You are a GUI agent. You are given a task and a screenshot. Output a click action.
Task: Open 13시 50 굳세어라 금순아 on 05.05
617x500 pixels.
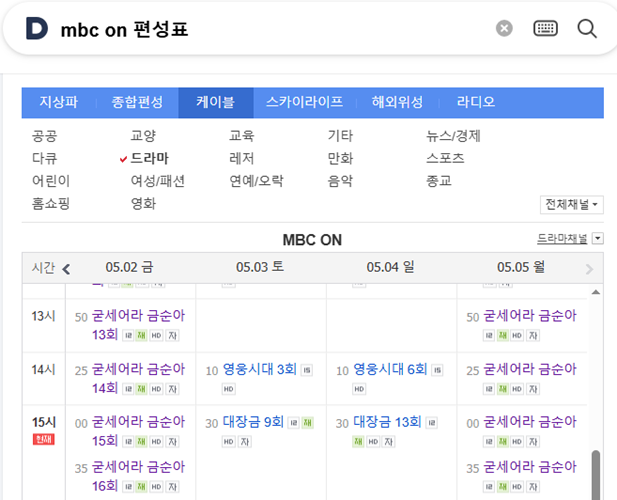[x=530, y=316]
